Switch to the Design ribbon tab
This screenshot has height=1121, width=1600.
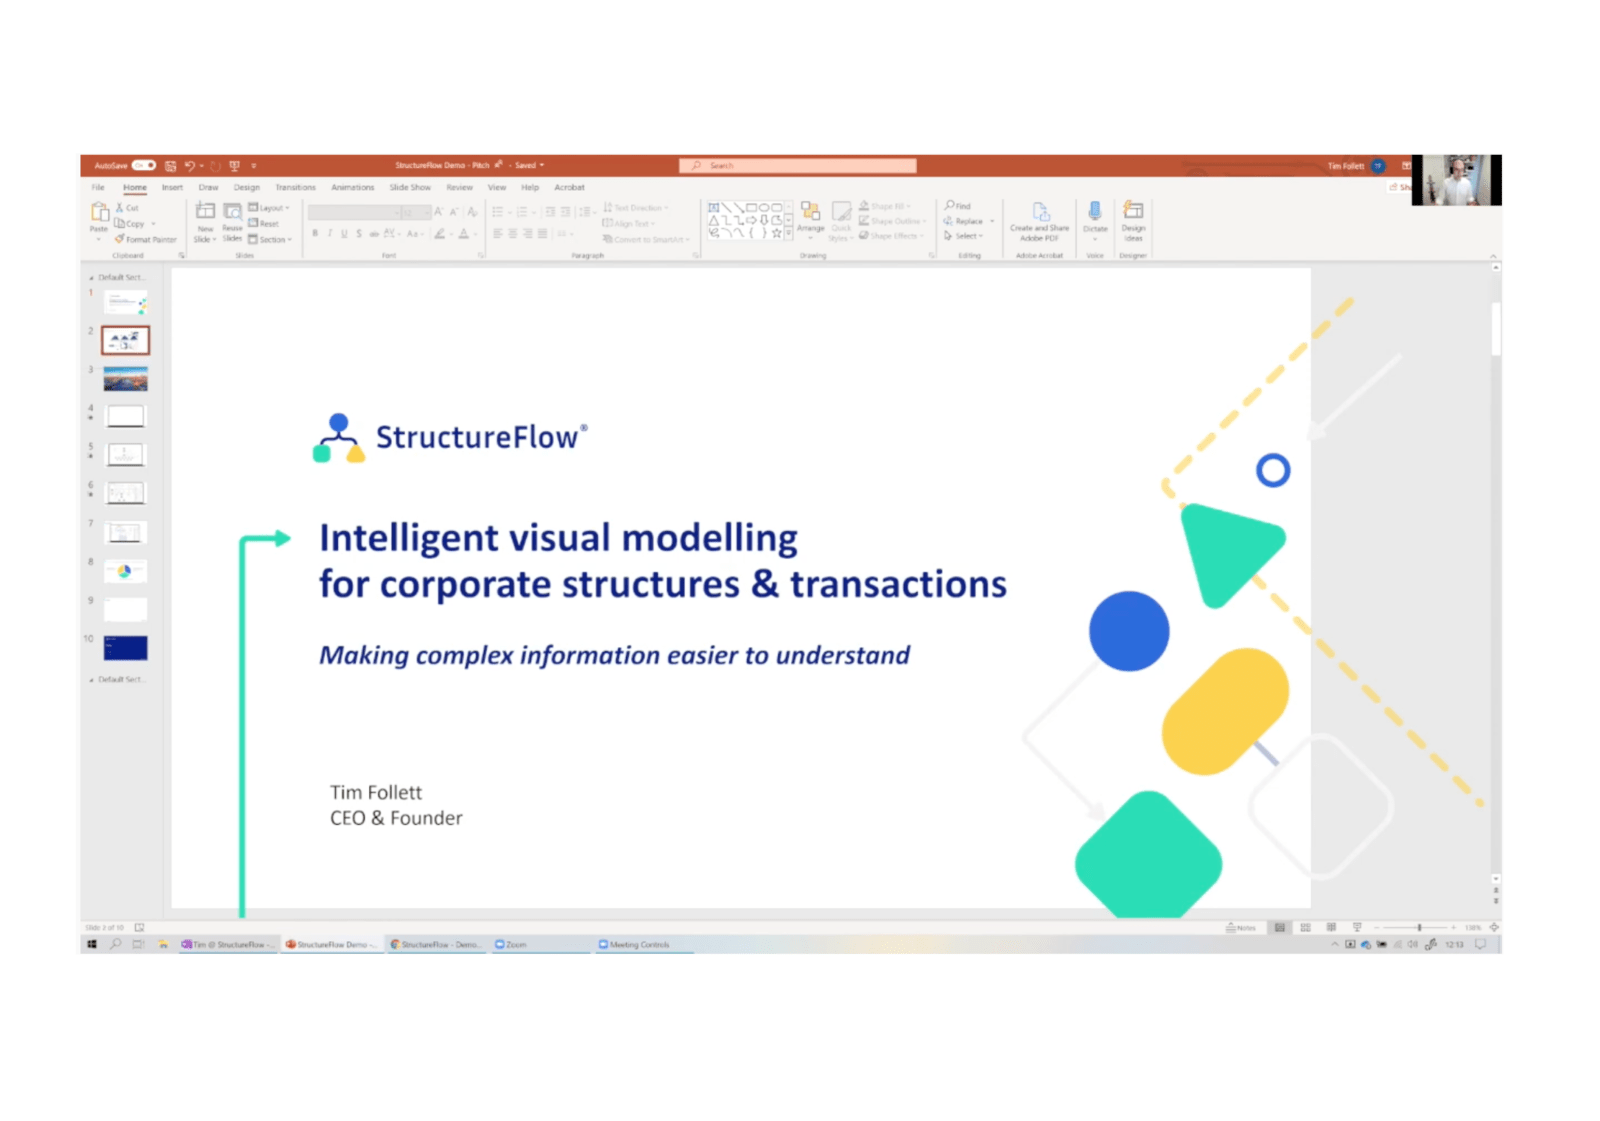point(246,187)
